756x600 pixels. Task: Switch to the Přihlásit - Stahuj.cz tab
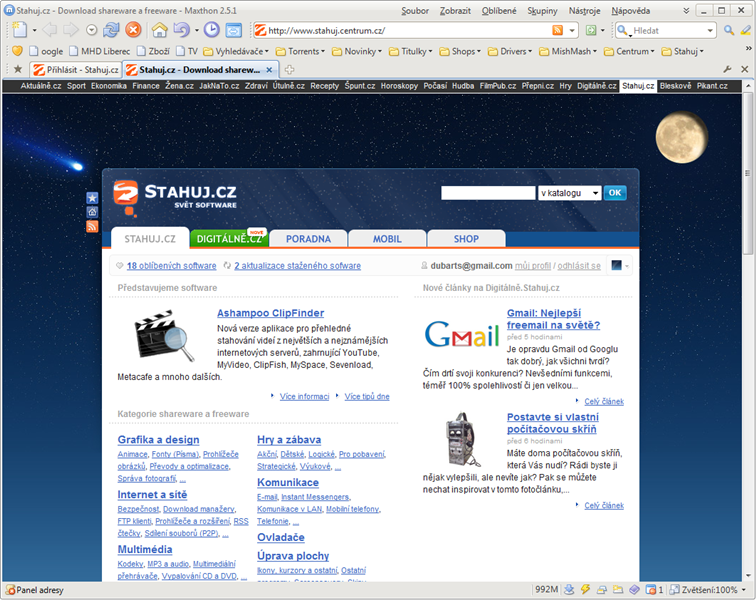(x=76, y=70)
